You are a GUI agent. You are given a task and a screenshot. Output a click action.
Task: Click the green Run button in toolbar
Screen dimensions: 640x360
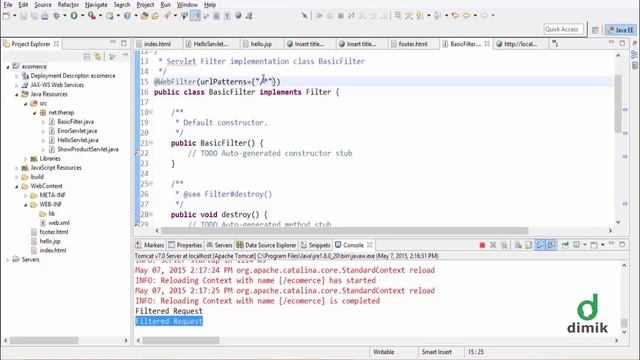[74, 16]
